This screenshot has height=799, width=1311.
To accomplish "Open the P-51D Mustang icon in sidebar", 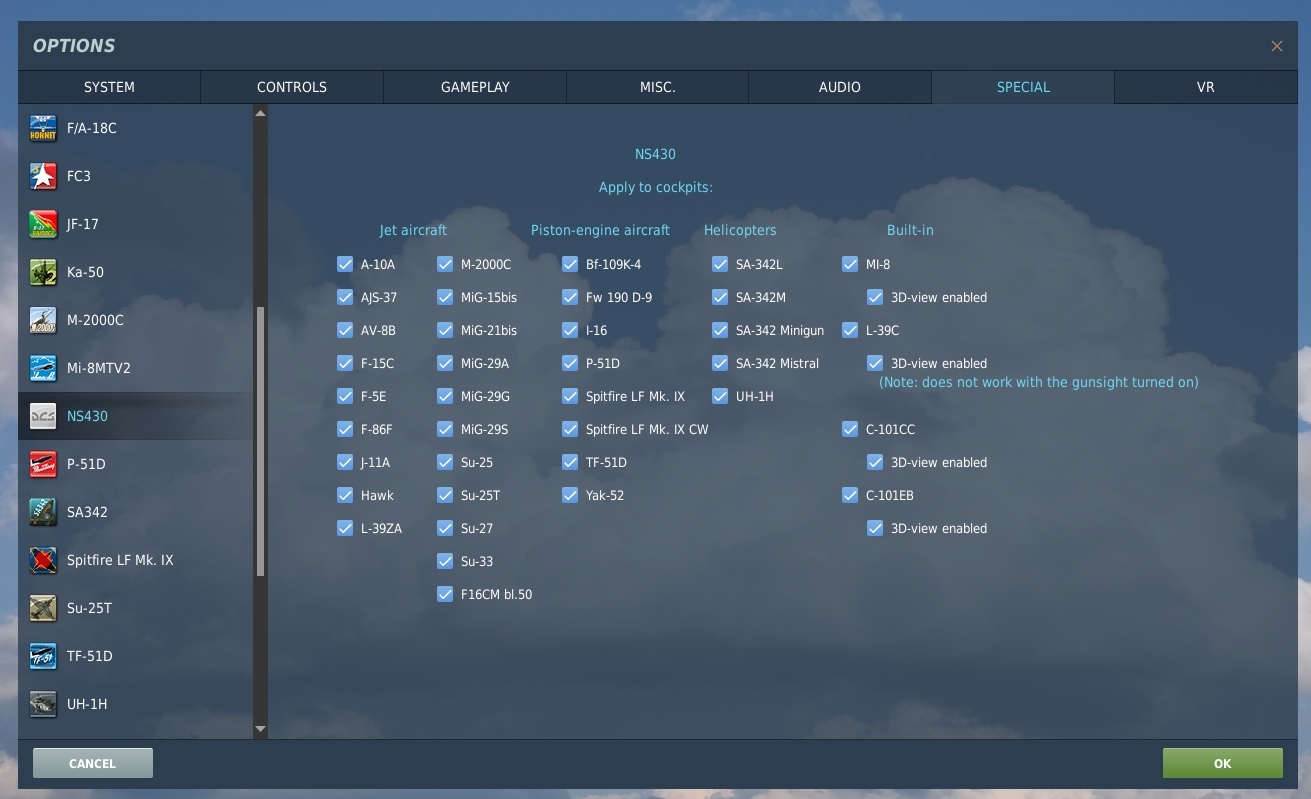I will [43, 464].
